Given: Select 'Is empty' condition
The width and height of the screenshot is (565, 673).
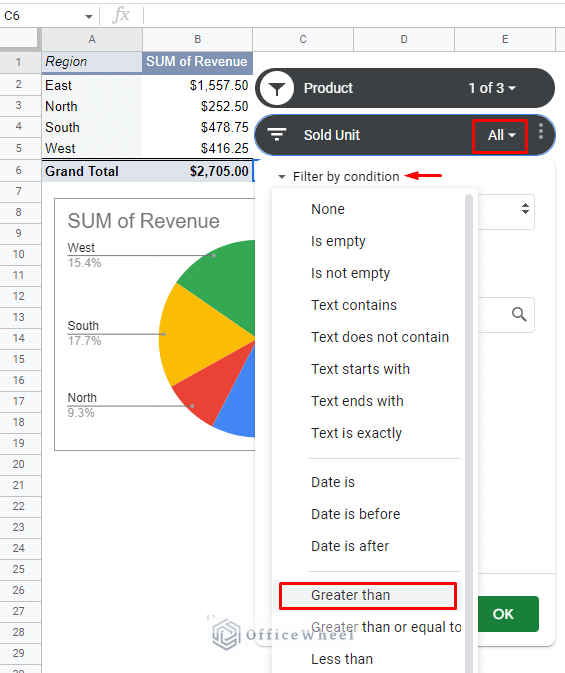Looking at the screenshot, I should (x=338, y=241).
